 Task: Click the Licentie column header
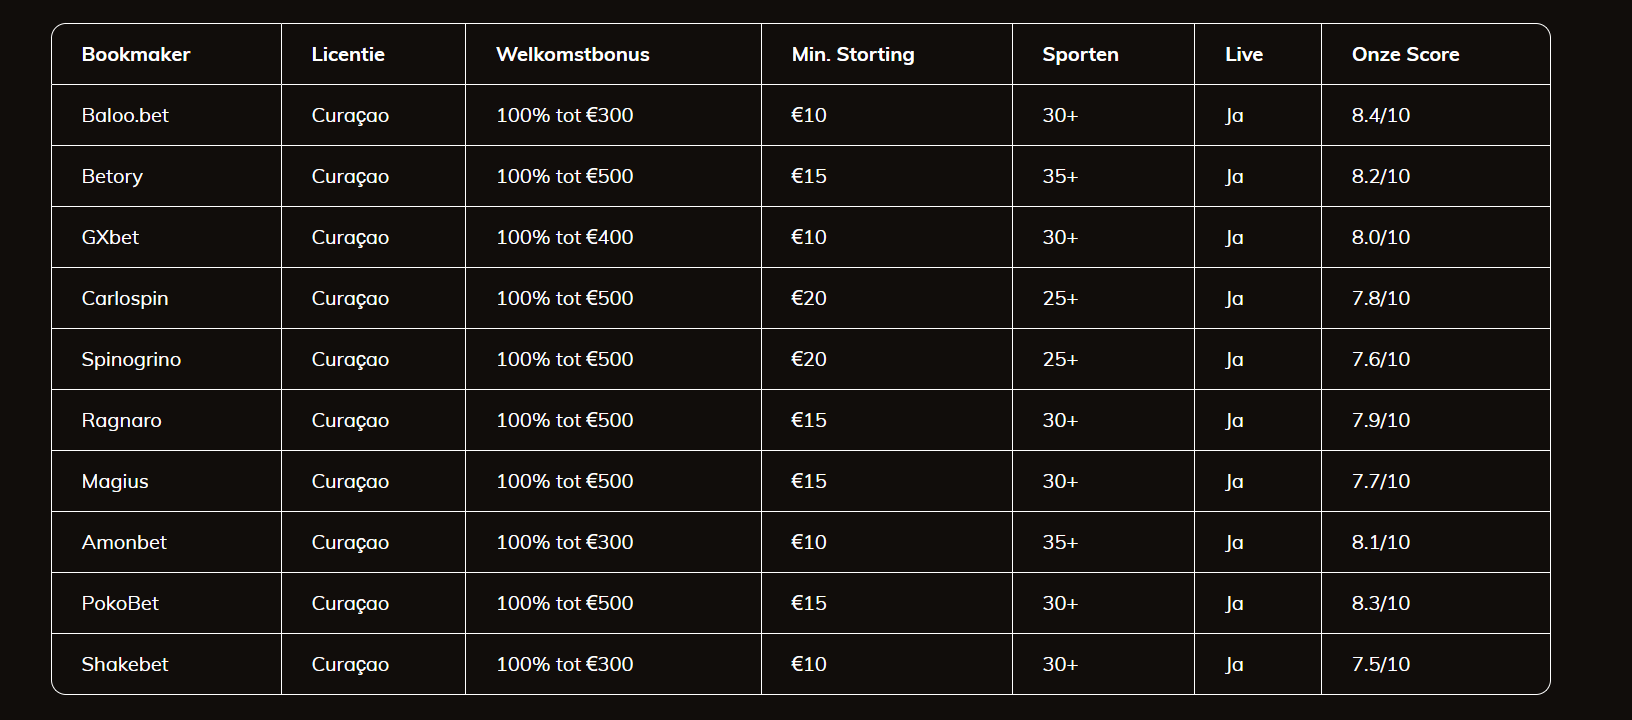(x=348, y=55)
